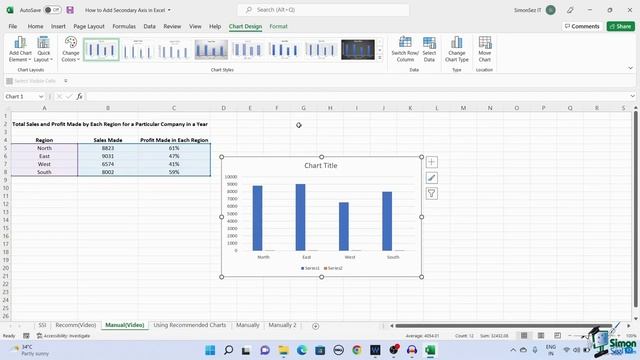Open Quick Layout gallery

(x=43, y=49)
